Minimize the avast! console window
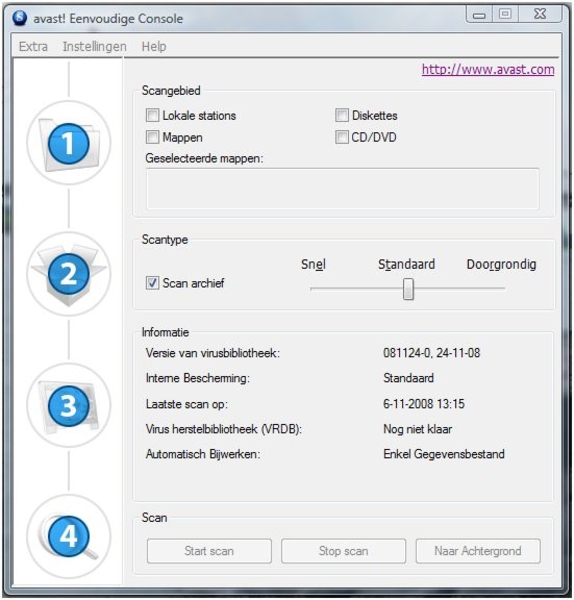 (479, 15)
